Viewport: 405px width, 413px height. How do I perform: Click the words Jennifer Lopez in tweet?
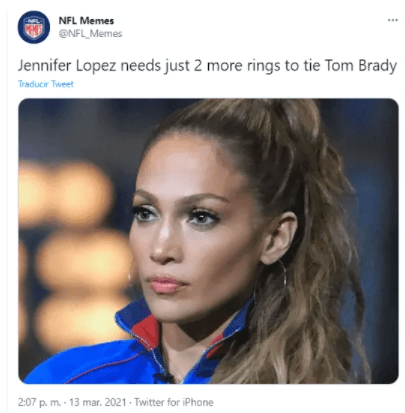click(x=67, y=66)
